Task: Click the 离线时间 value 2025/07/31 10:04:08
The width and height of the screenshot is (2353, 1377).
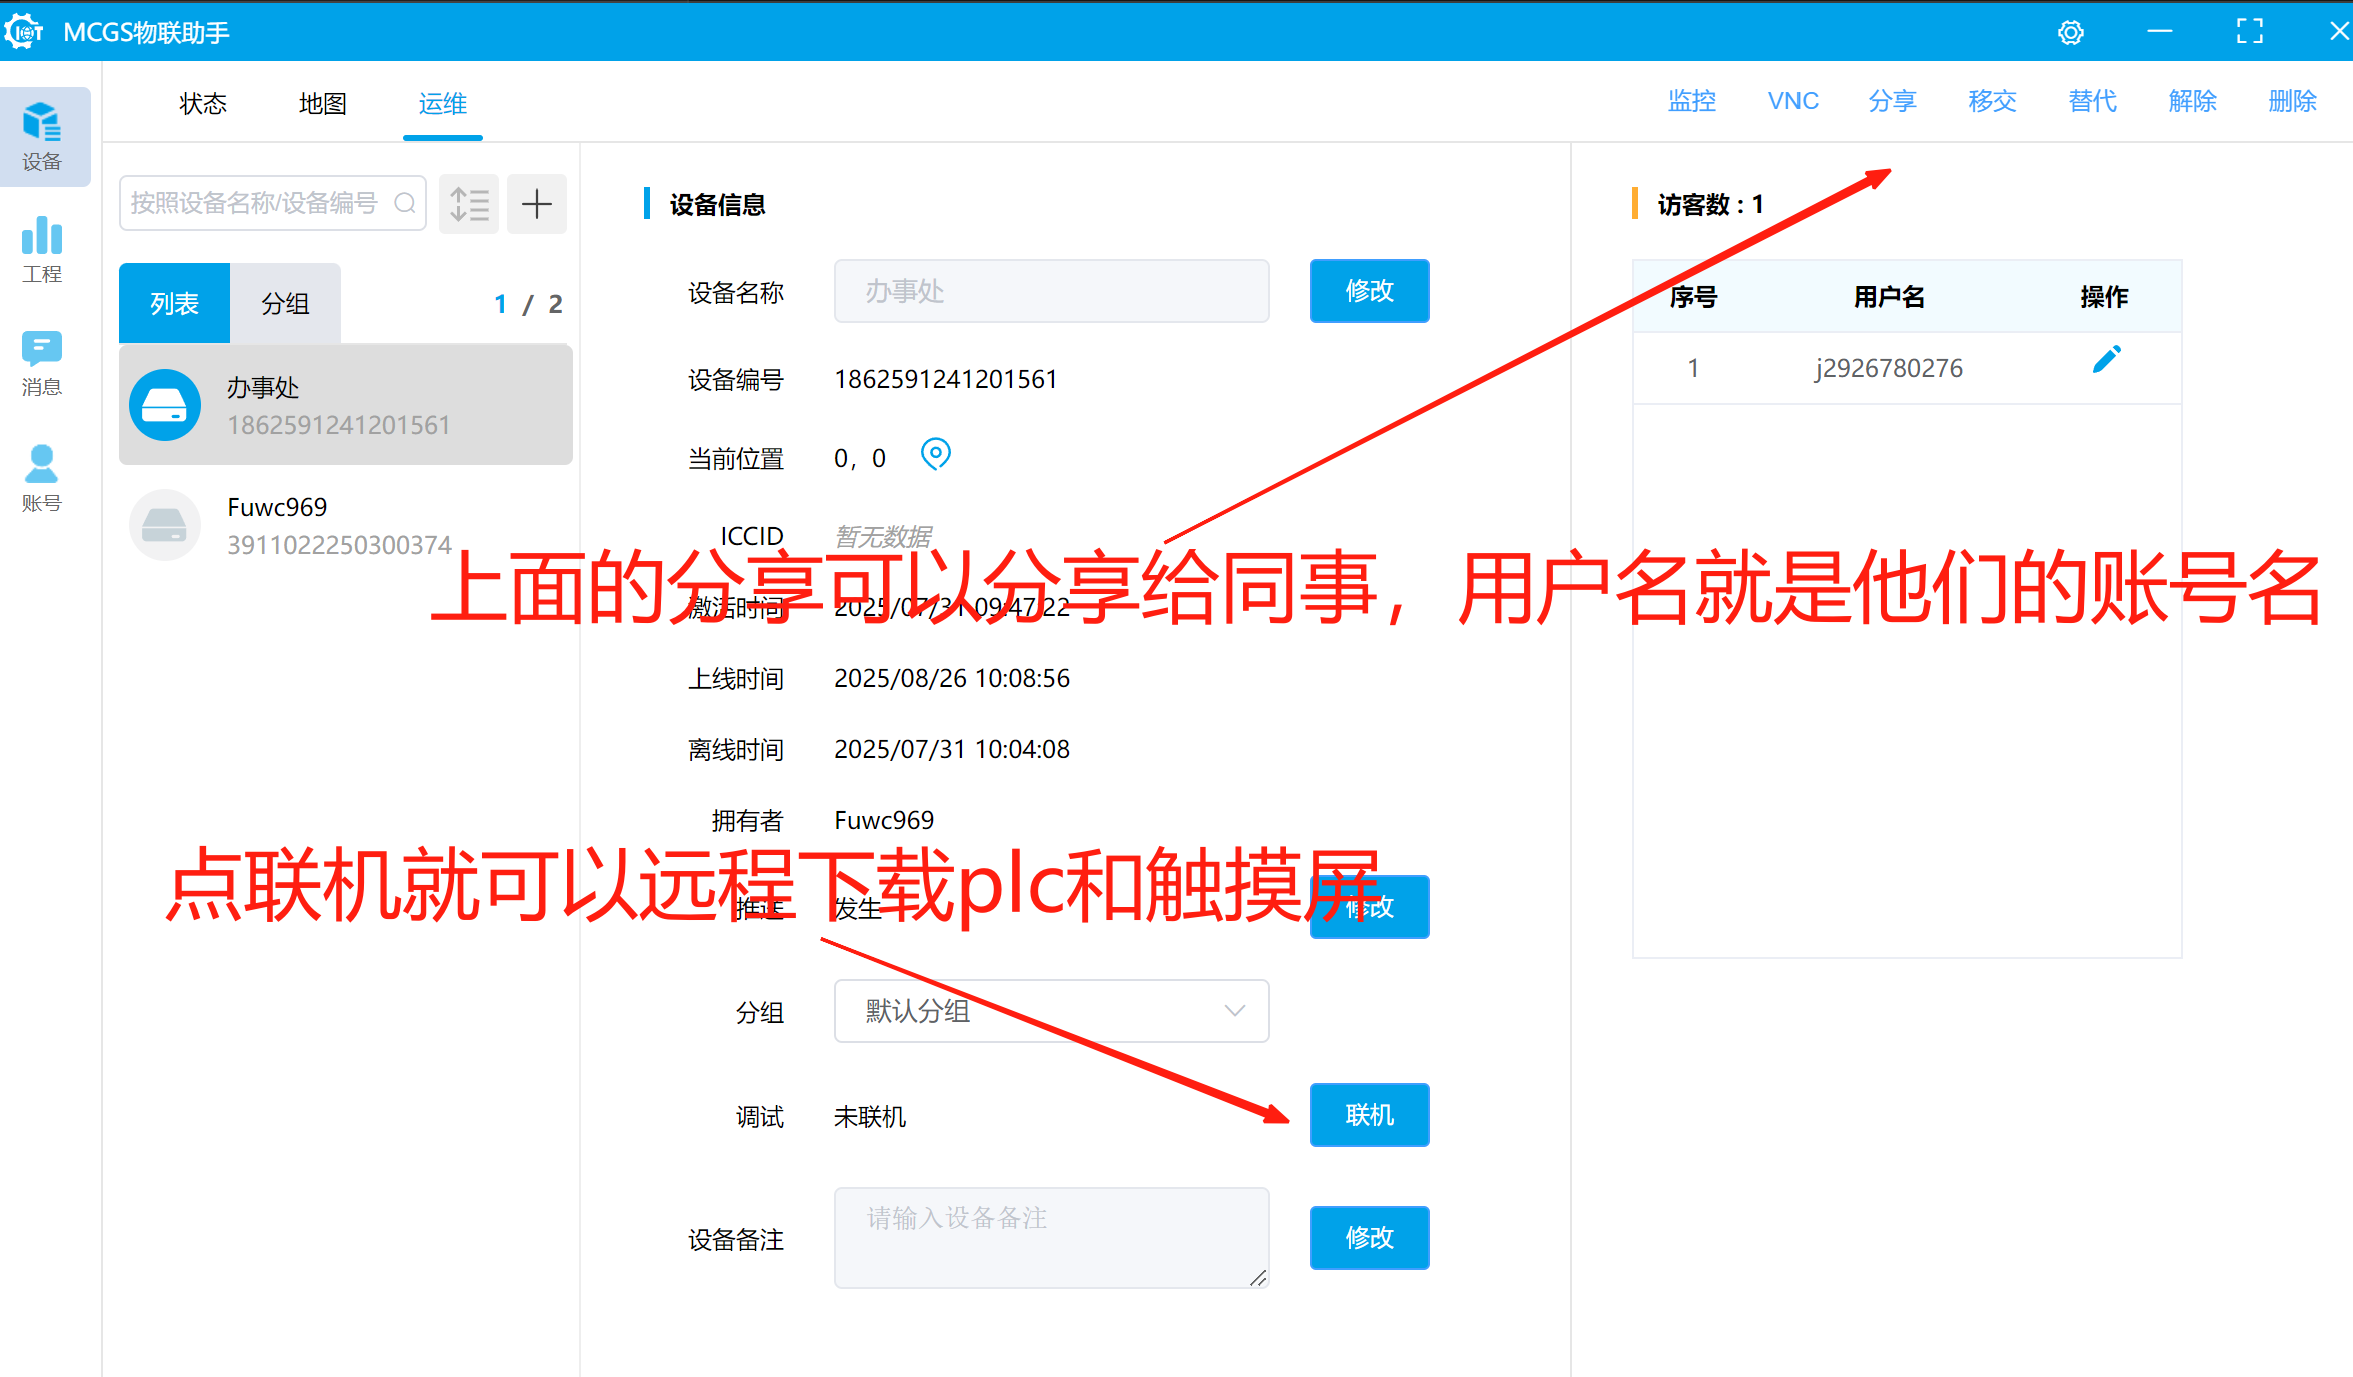Action: tap(952, 749)
